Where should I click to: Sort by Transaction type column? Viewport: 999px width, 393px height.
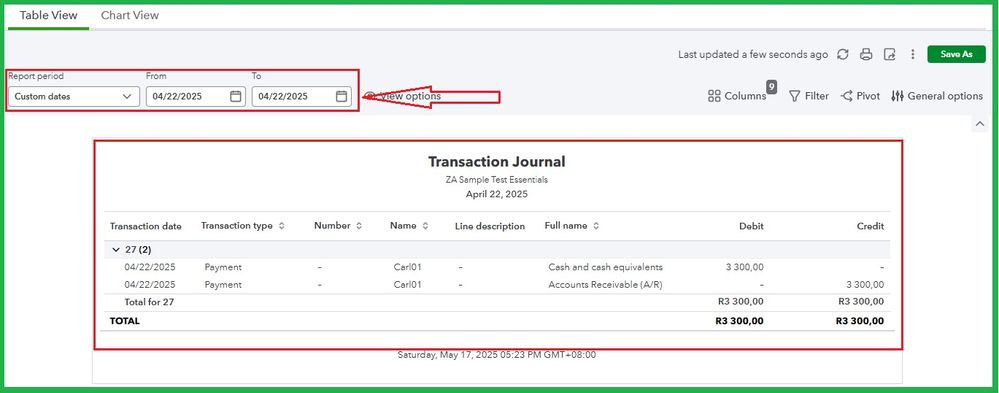point(282,226)
